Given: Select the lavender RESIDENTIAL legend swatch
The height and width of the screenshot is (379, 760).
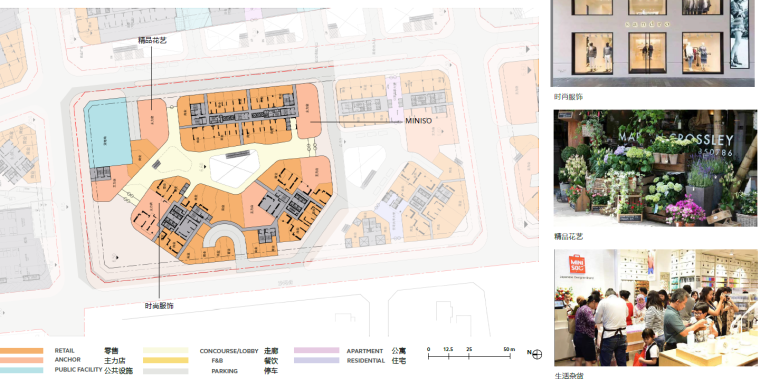Looking at the screenshot, I should pyautogui.click(x=317, y=360).
